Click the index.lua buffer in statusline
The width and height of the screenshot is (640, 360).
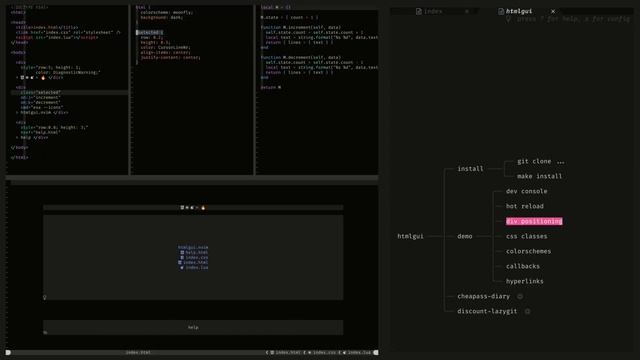tap(356, 352)
